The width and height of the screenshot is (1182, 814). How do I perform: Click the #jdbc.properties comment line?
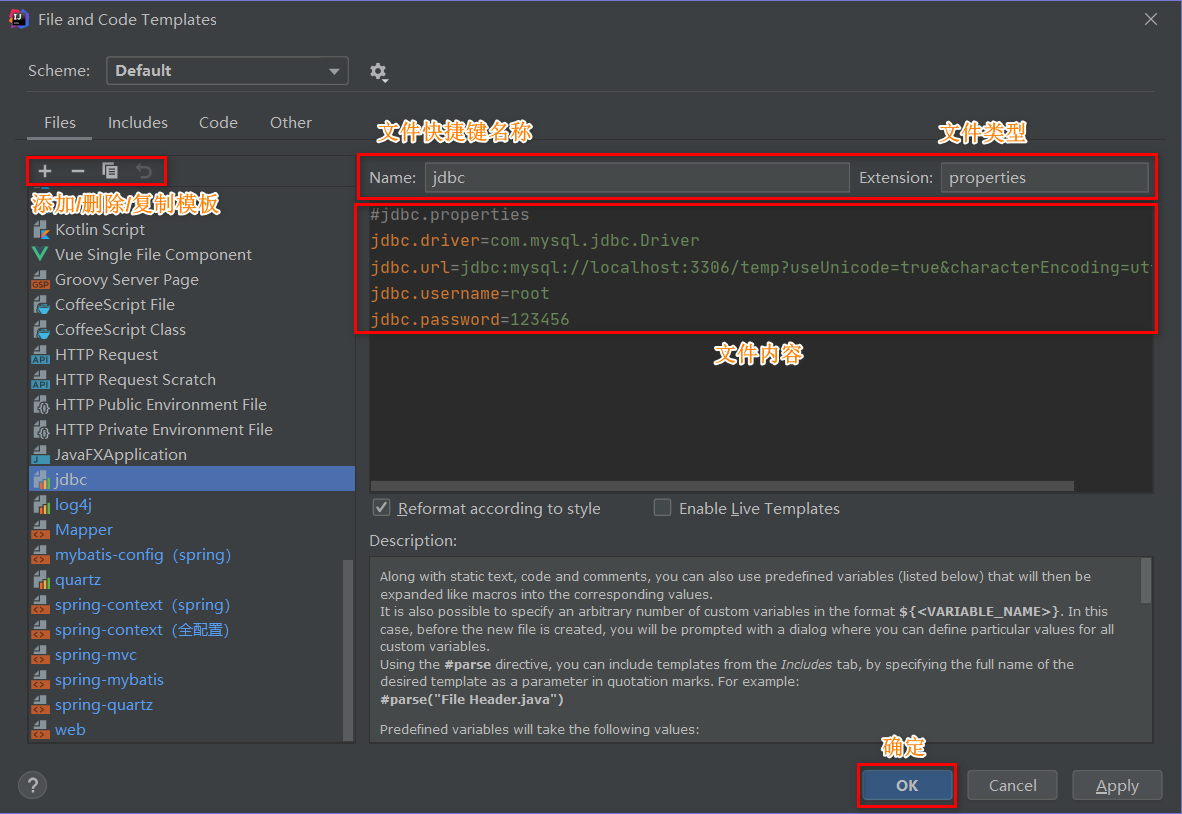[x=450, y=215]
